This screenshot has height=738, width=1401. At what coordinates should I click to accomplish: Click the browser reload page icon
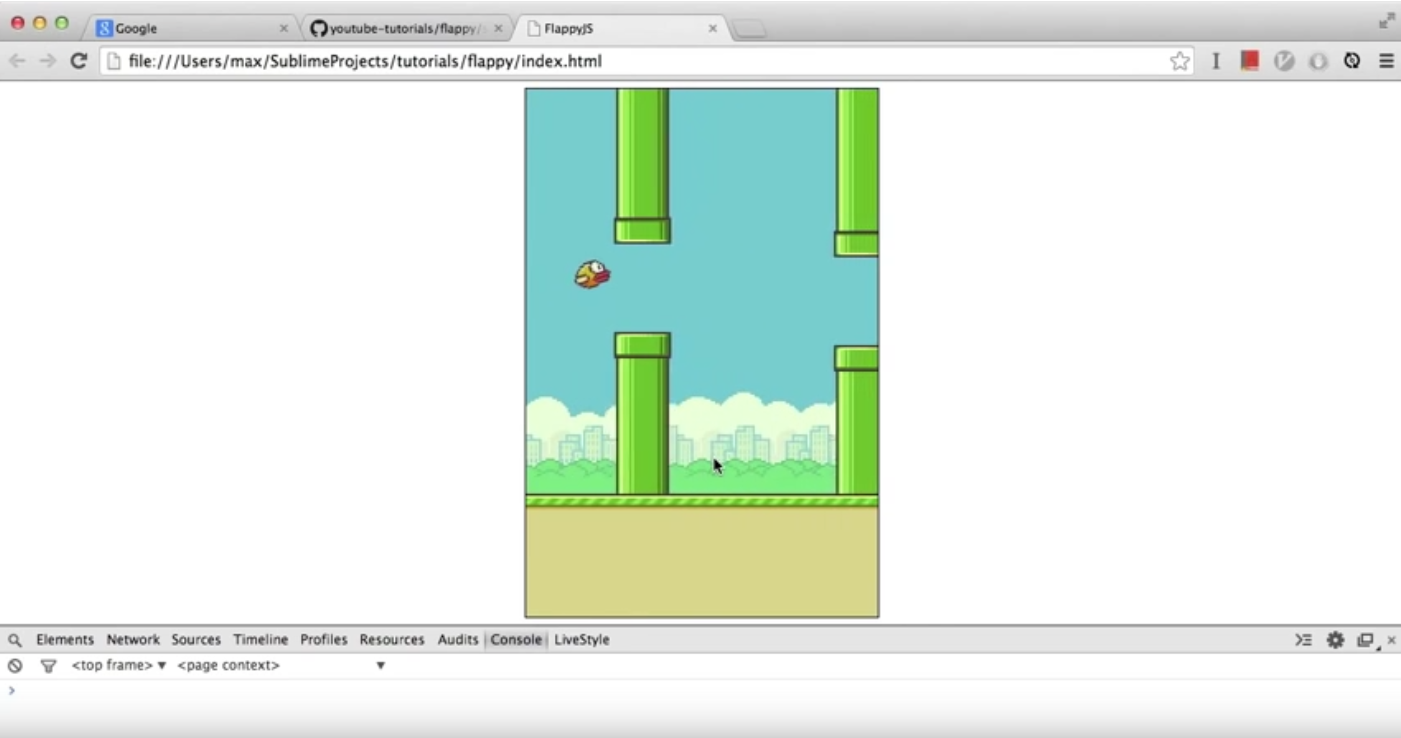coord(78,61)
